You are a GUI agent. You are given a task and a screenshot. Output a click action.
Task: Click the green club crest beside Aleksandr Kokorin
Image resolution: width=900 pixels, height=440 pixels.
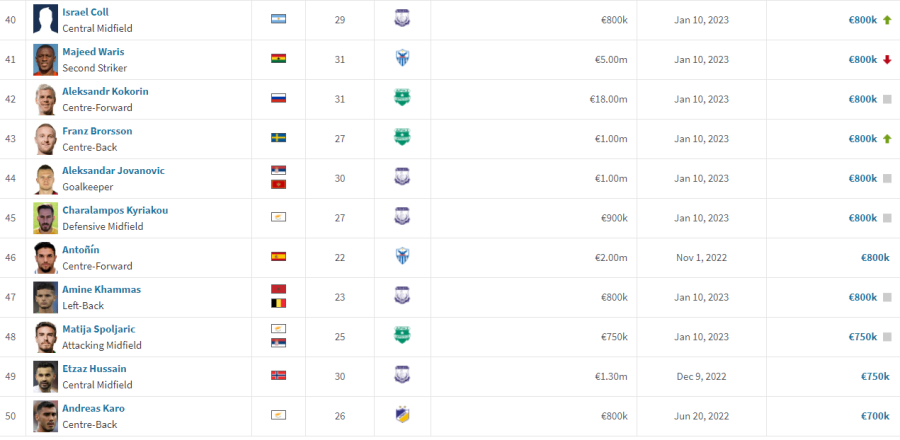tap(402, 98)
